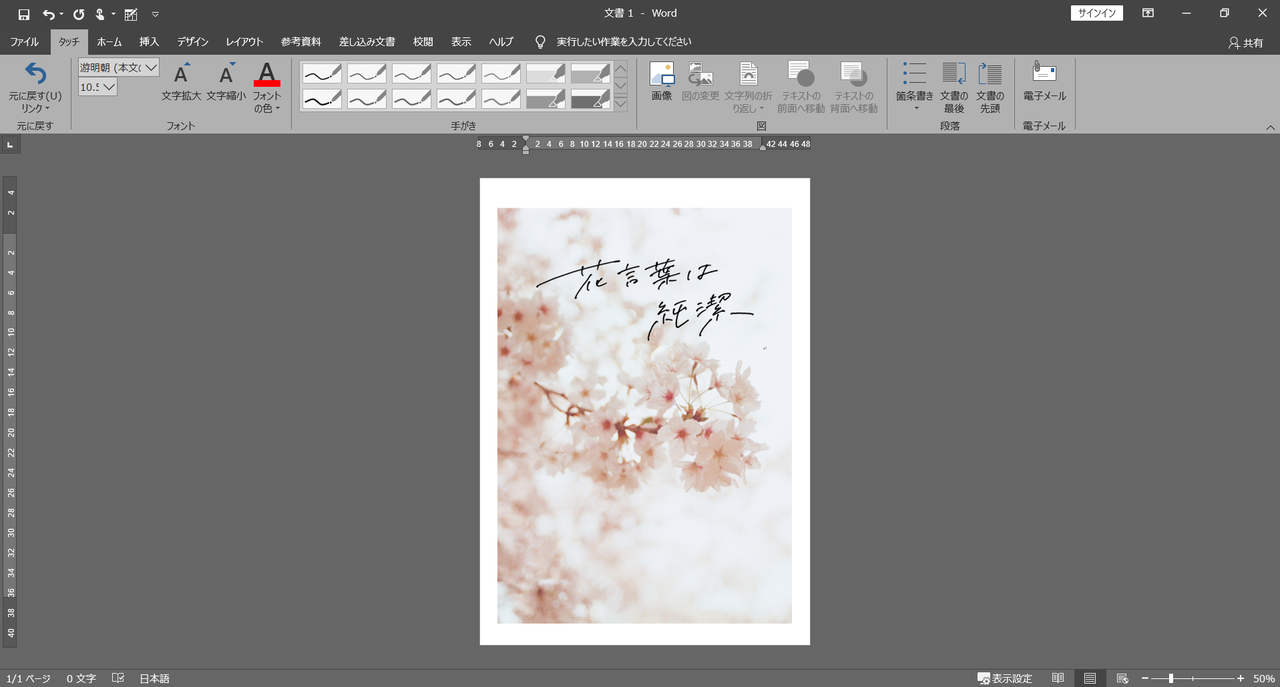Click the form-check icon in quick access toolbar
Image resolution: width=1280 pixels, height=687 pixels.
click(x=131, y=14)
